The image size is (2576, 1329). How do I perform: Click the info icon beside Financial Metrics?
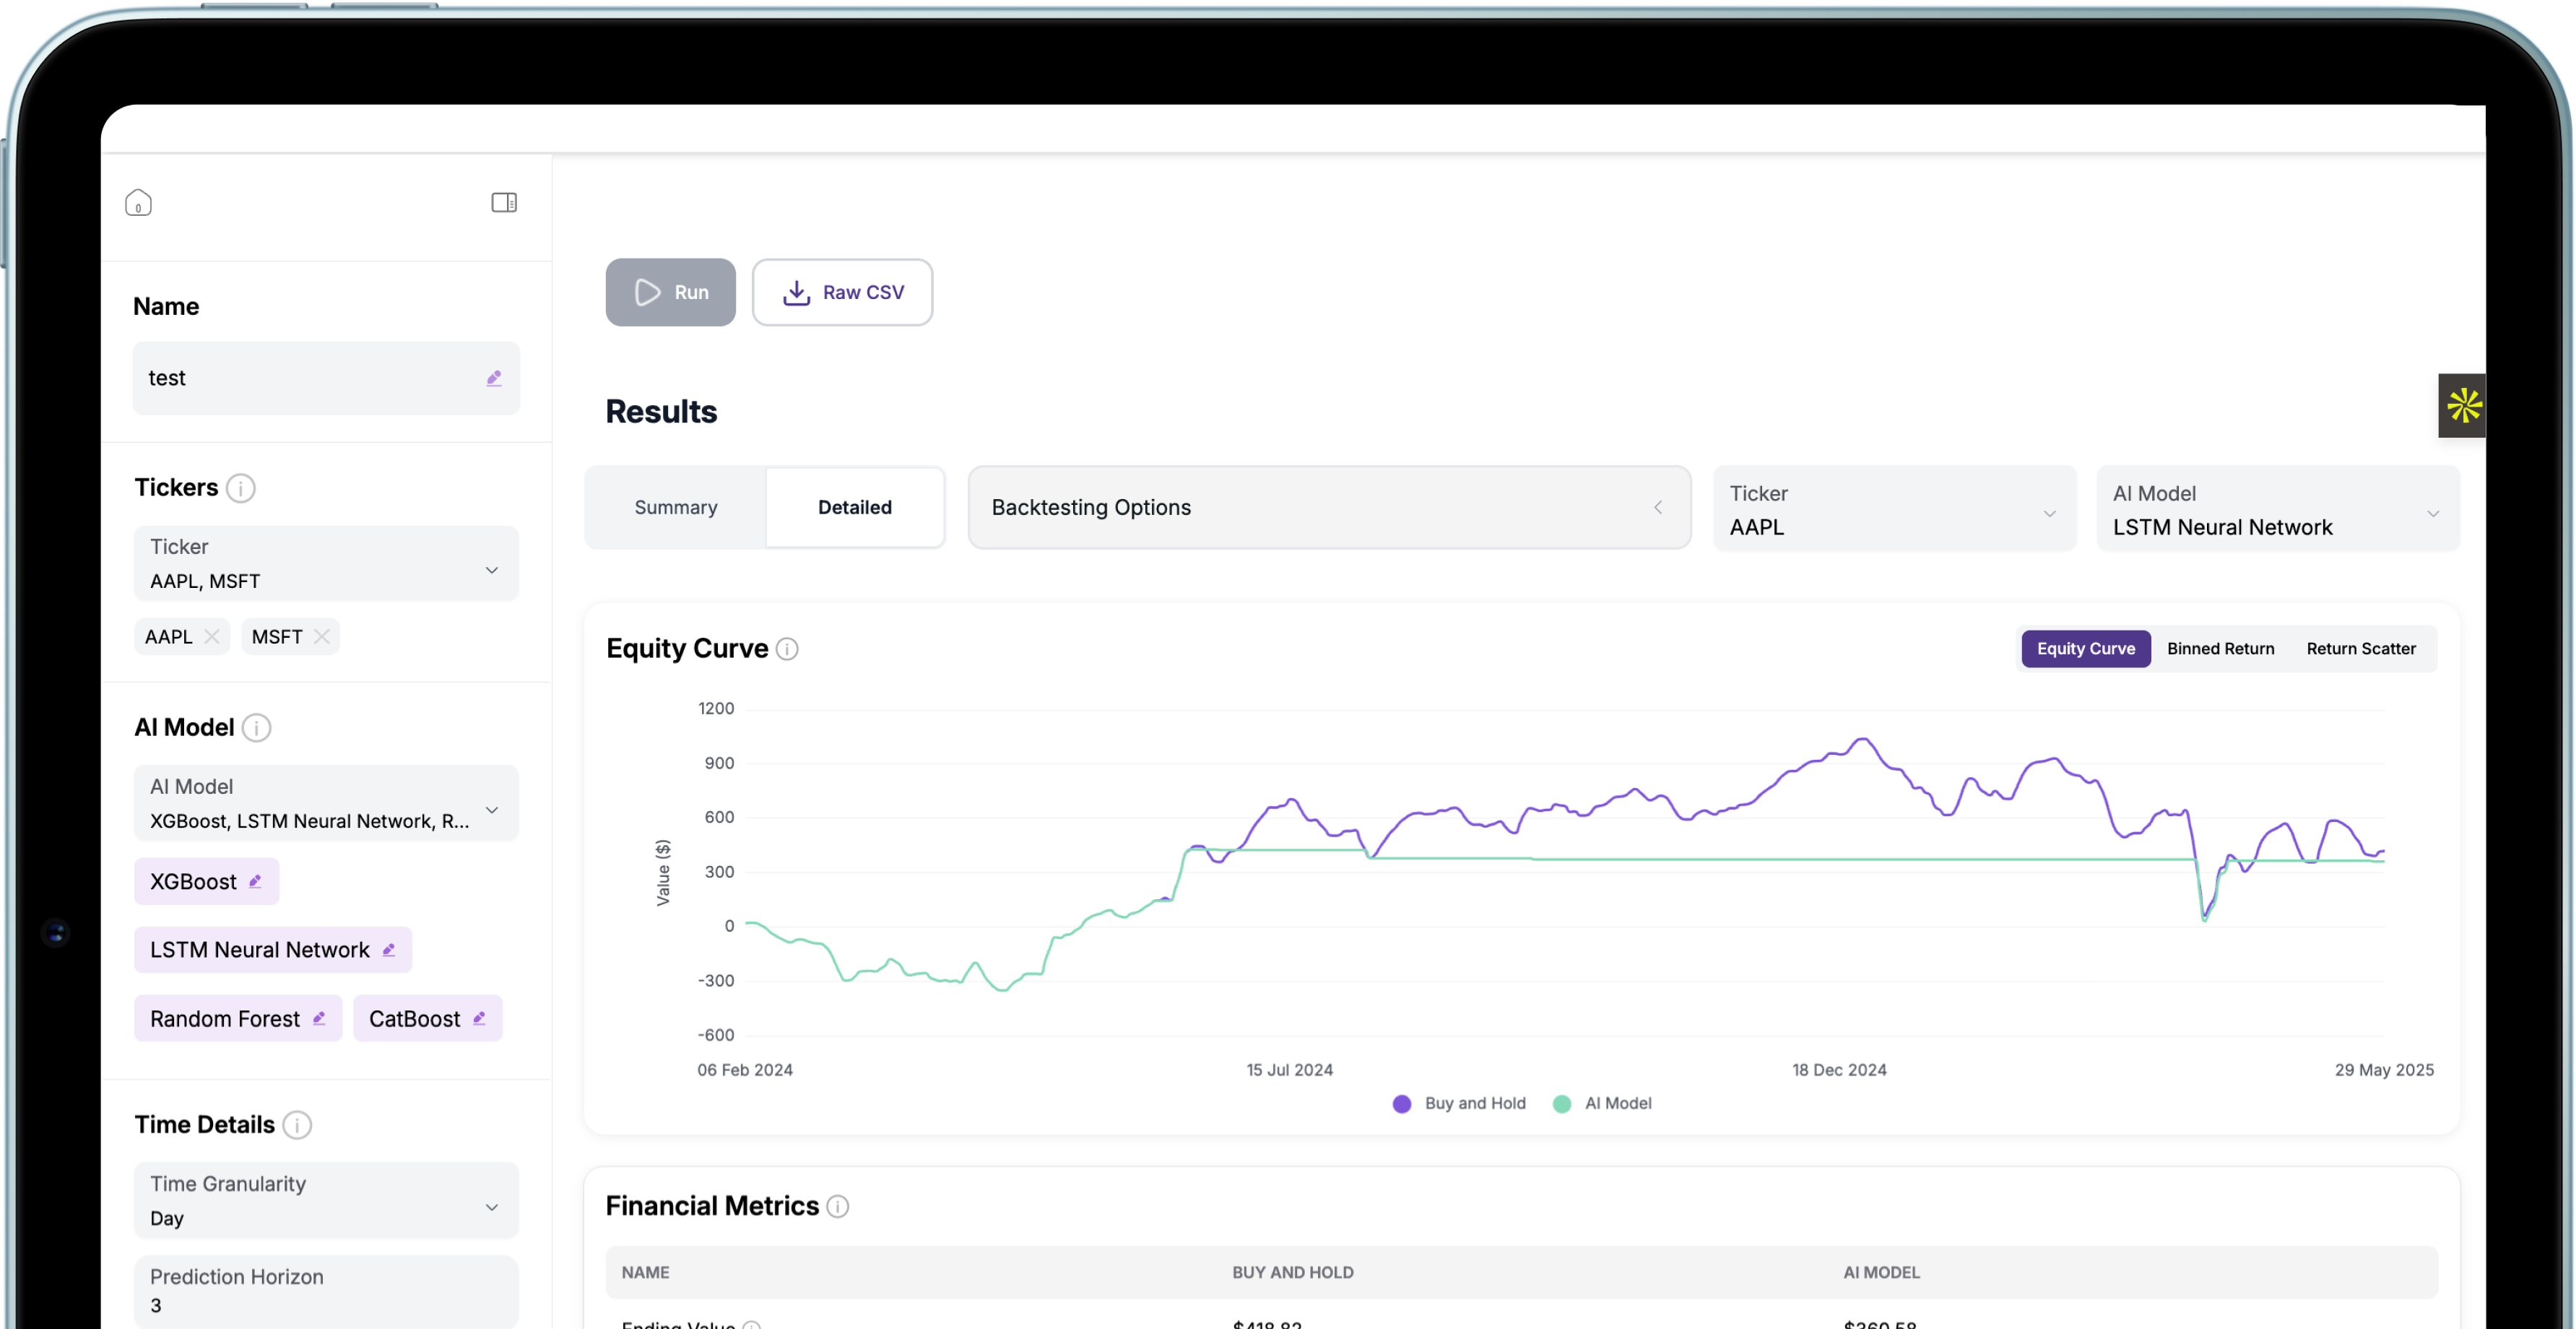tap(838, 1206)
